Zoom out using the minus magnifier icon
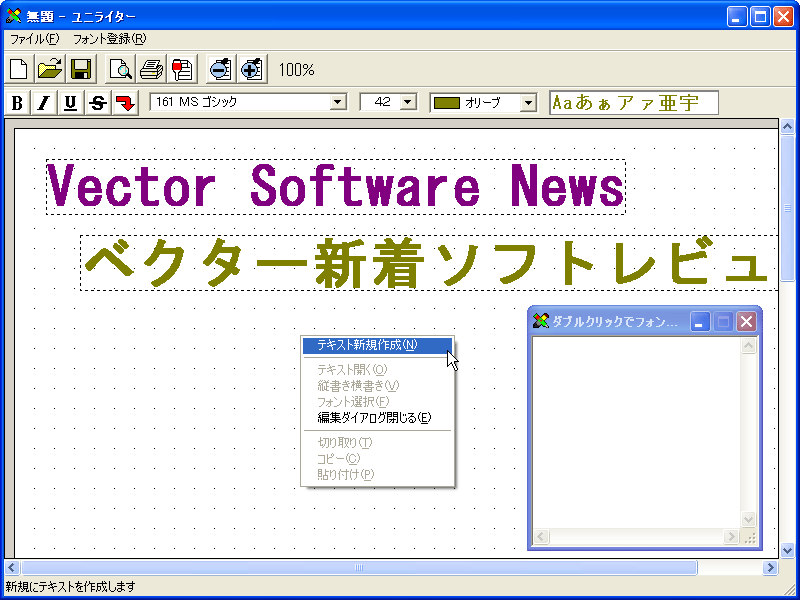Screen dimensions: 800x600 (x=221, y=69)
